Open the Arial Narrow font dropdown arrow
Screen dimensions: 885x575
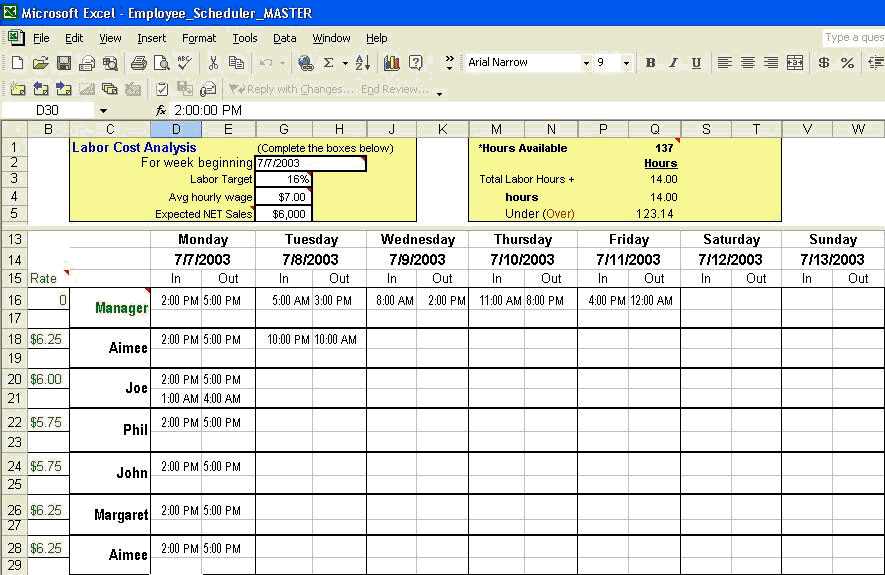[x=586, y=63]
